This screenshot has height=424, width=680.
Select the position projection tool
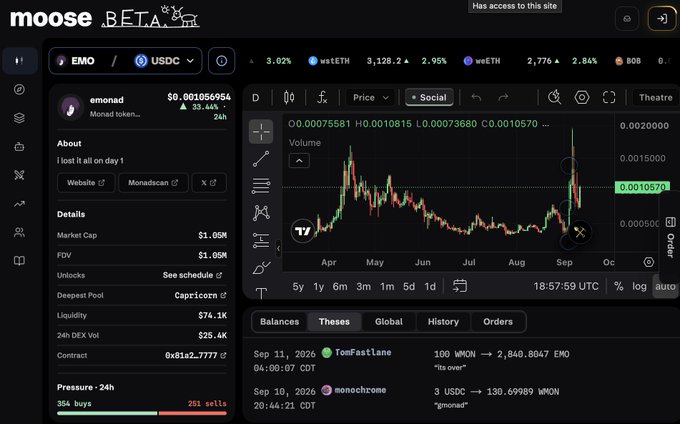point(261,240)
